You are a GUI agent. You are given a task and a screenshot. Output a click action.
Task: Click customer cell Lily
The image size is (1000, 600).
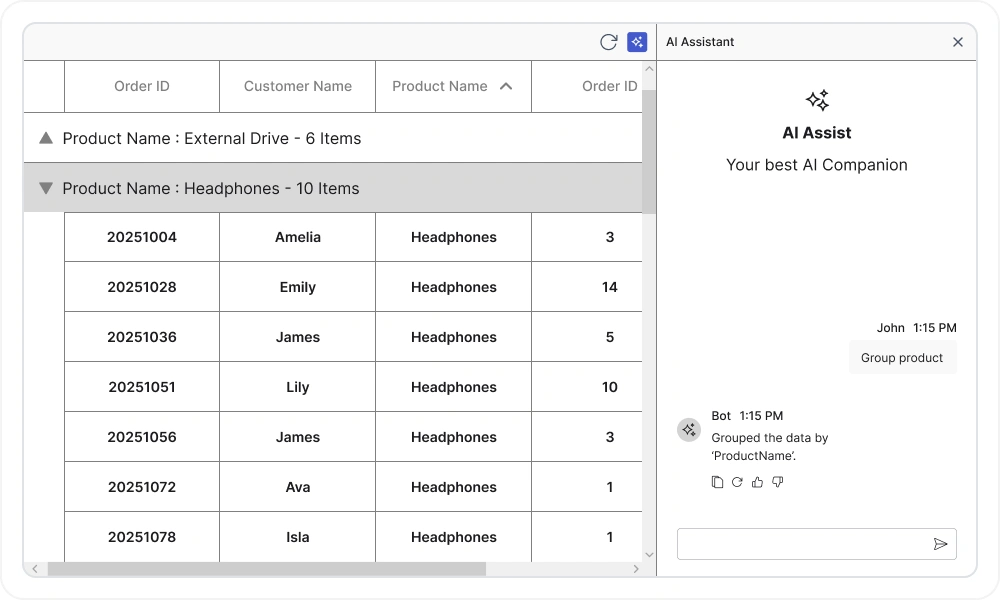pyautogui.click(x=298, y=387)
